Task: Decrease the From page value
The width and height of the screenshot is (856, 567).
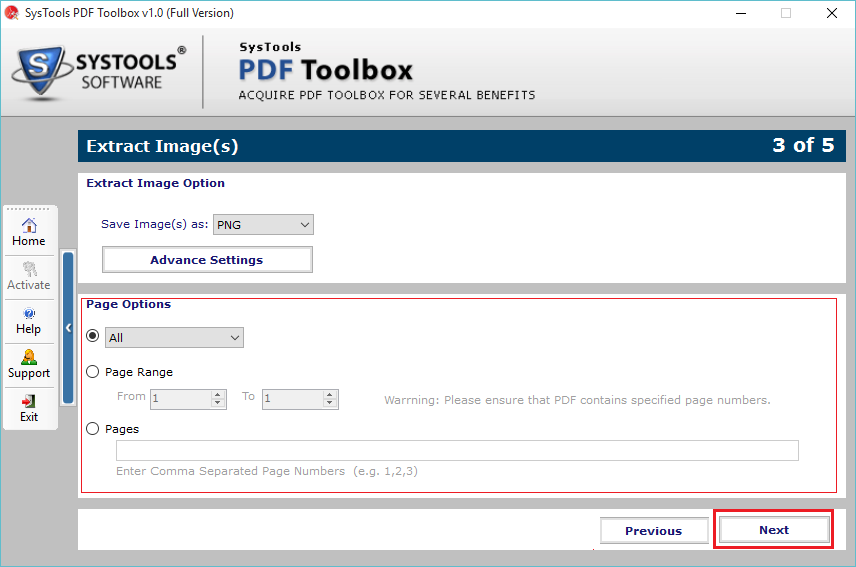Action: [x=218, y=404]
